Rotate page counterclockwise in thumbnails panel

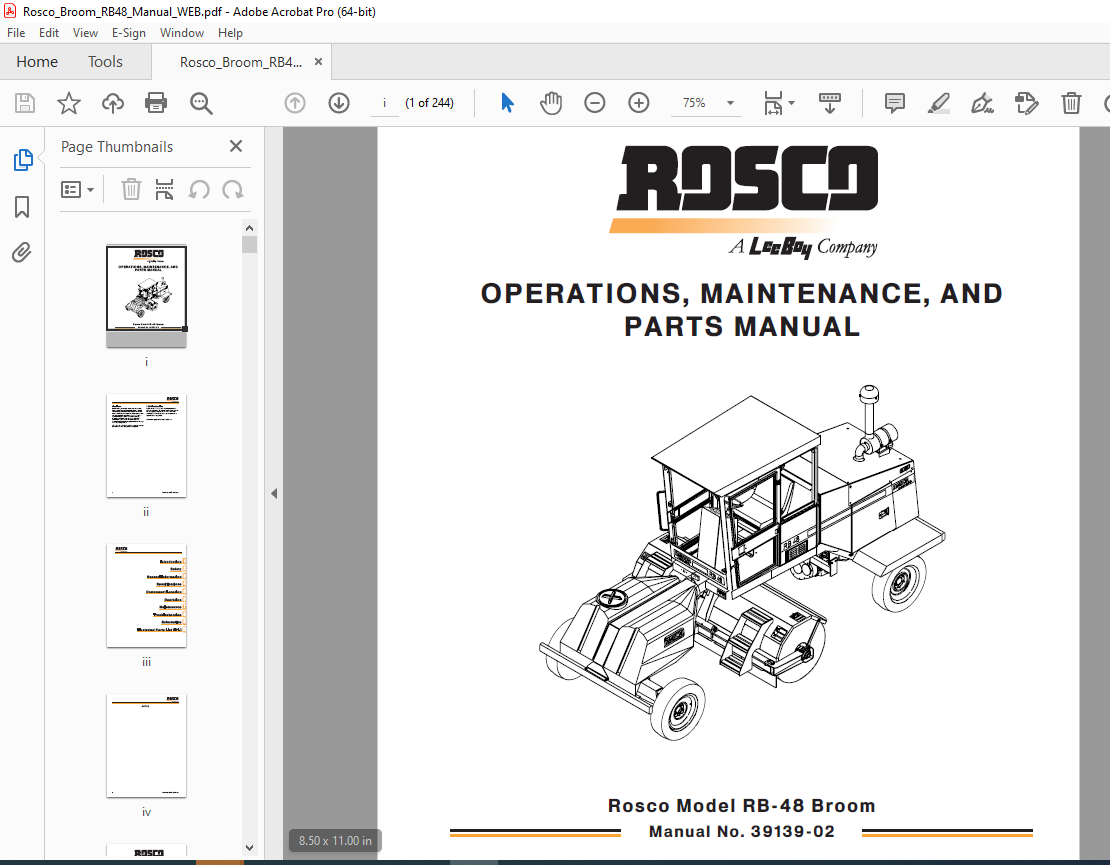199,190
